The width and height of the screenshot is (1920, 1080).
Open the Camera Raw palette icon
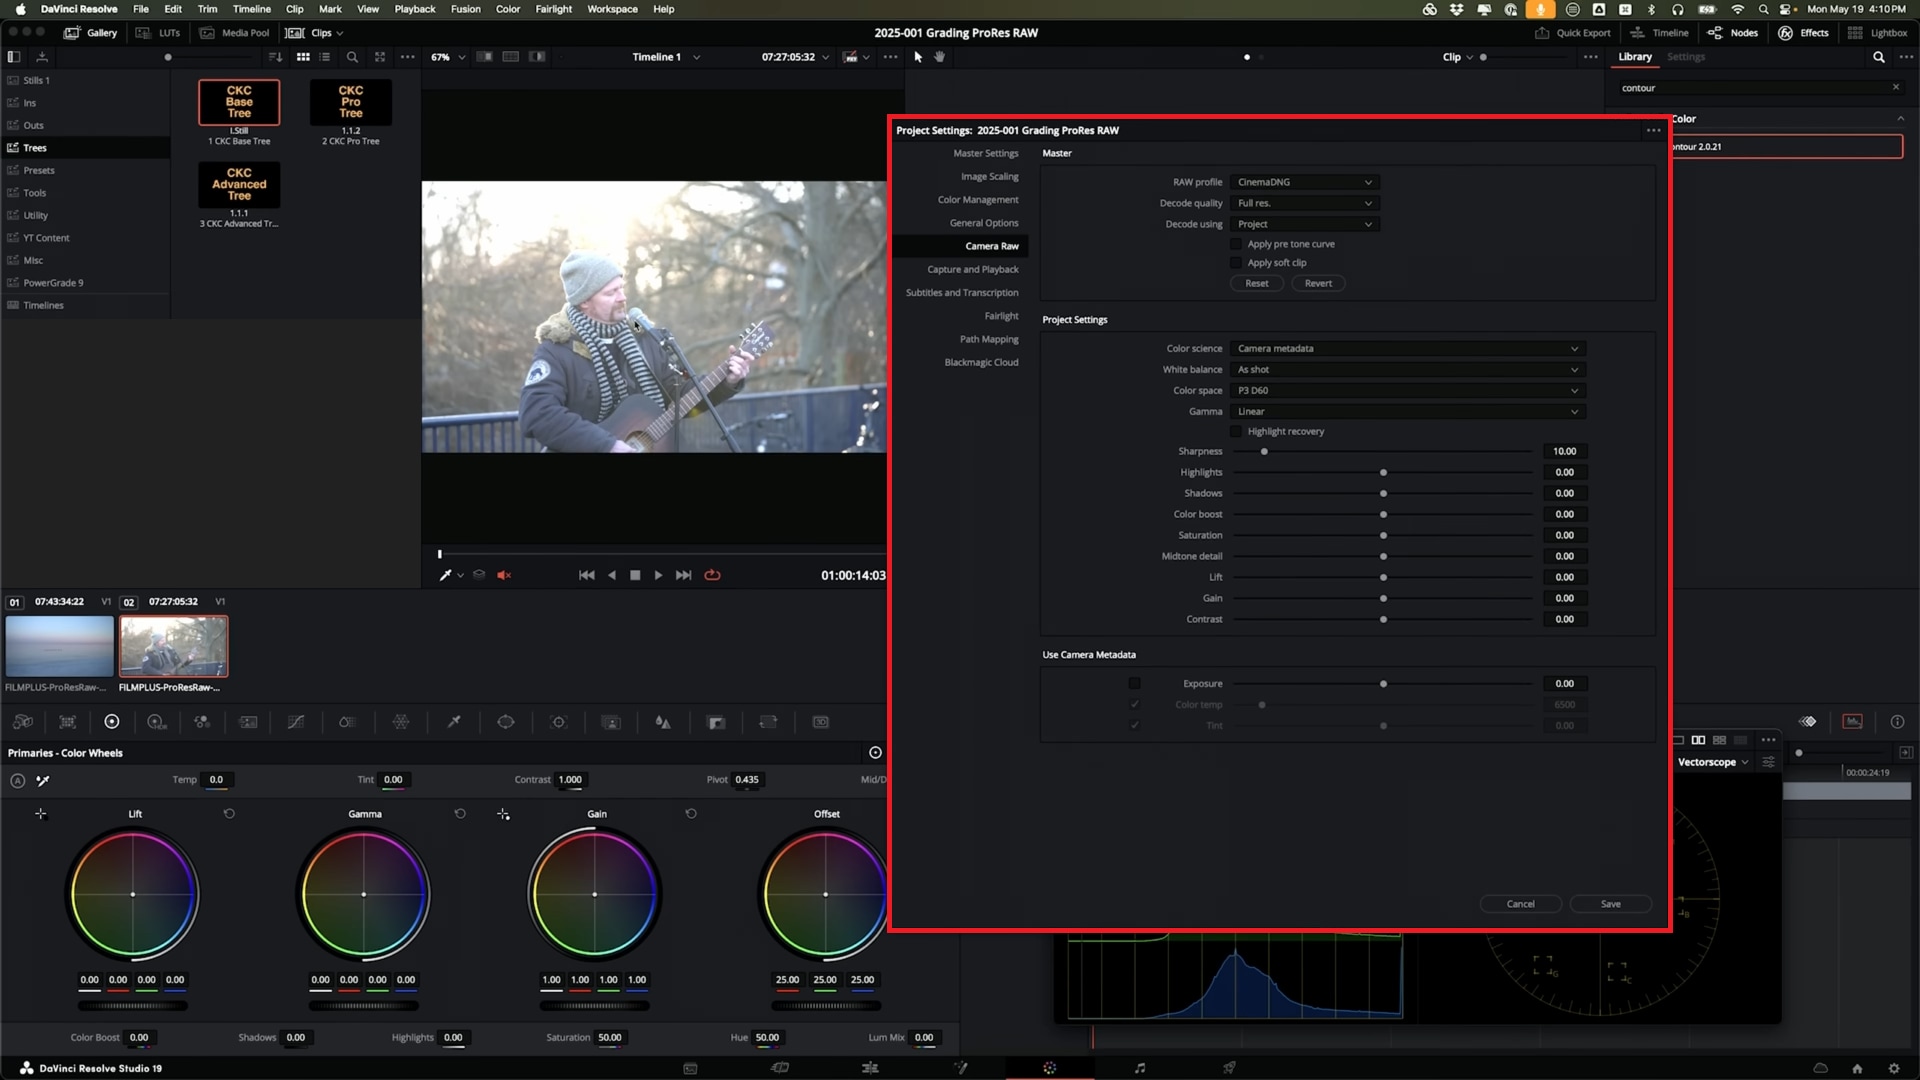22,722
